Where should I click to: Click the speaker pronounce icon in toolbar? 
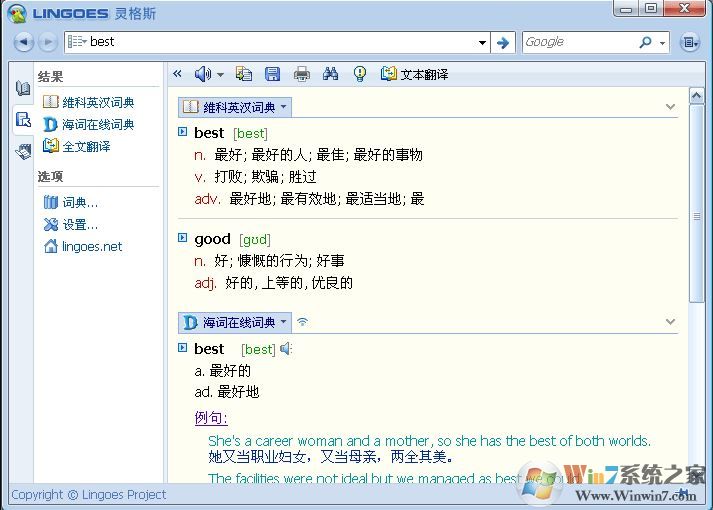(203, 74)
